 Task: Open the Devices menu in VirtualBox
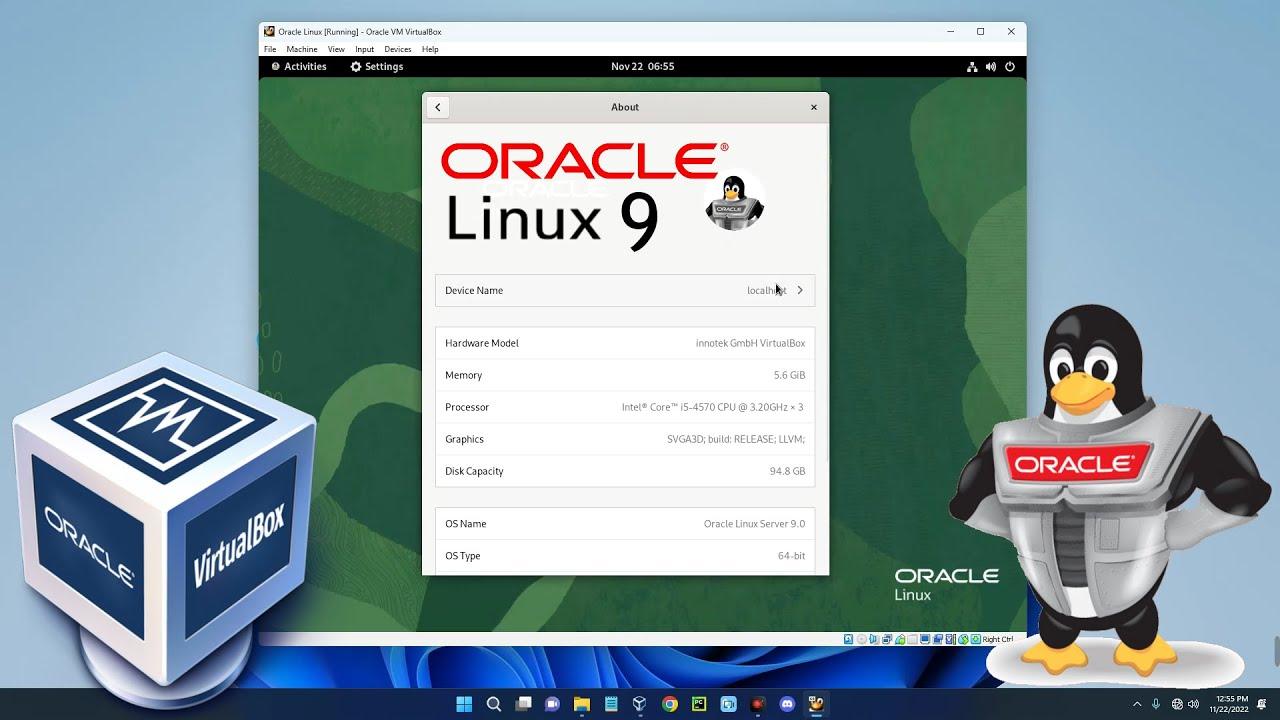pos(397,49)
